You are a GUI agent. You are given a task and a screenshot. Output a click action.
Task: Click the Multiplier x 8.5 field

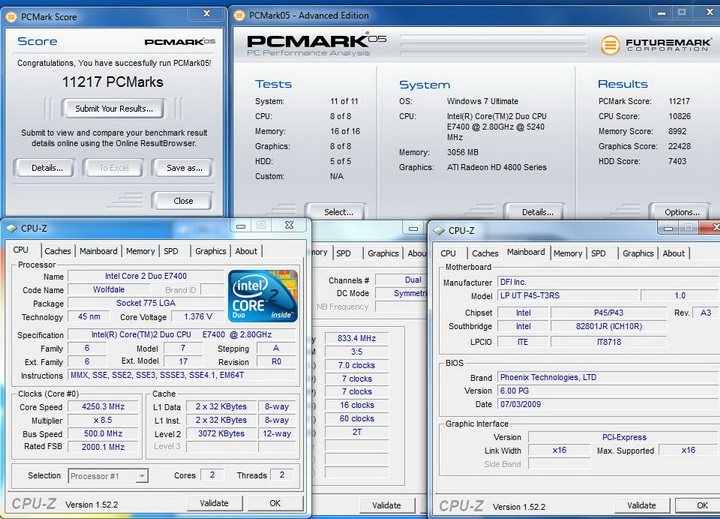(103, 420)
